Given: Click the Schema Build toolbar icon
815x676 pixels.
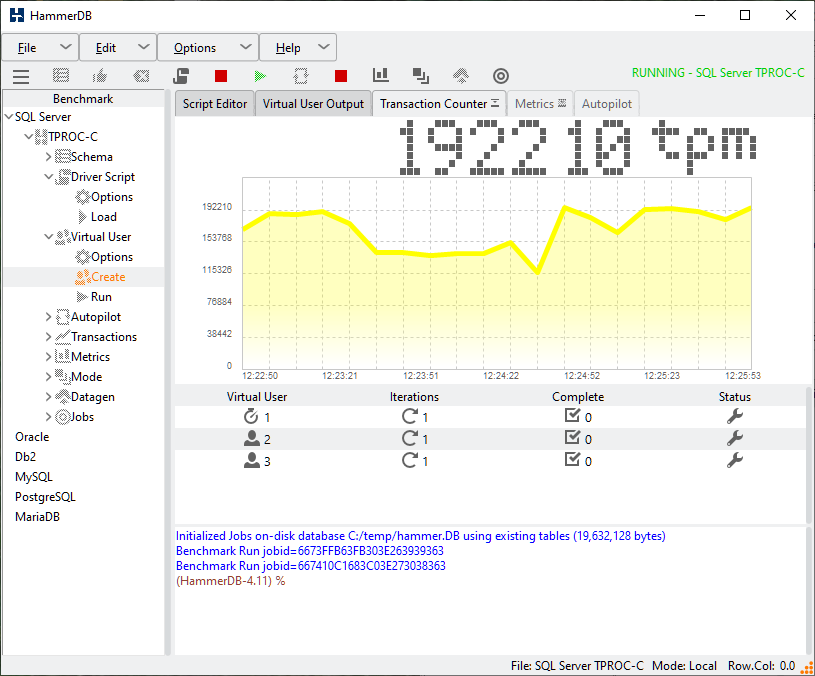Looking at the screenshot, I should (x=61, y=76).
